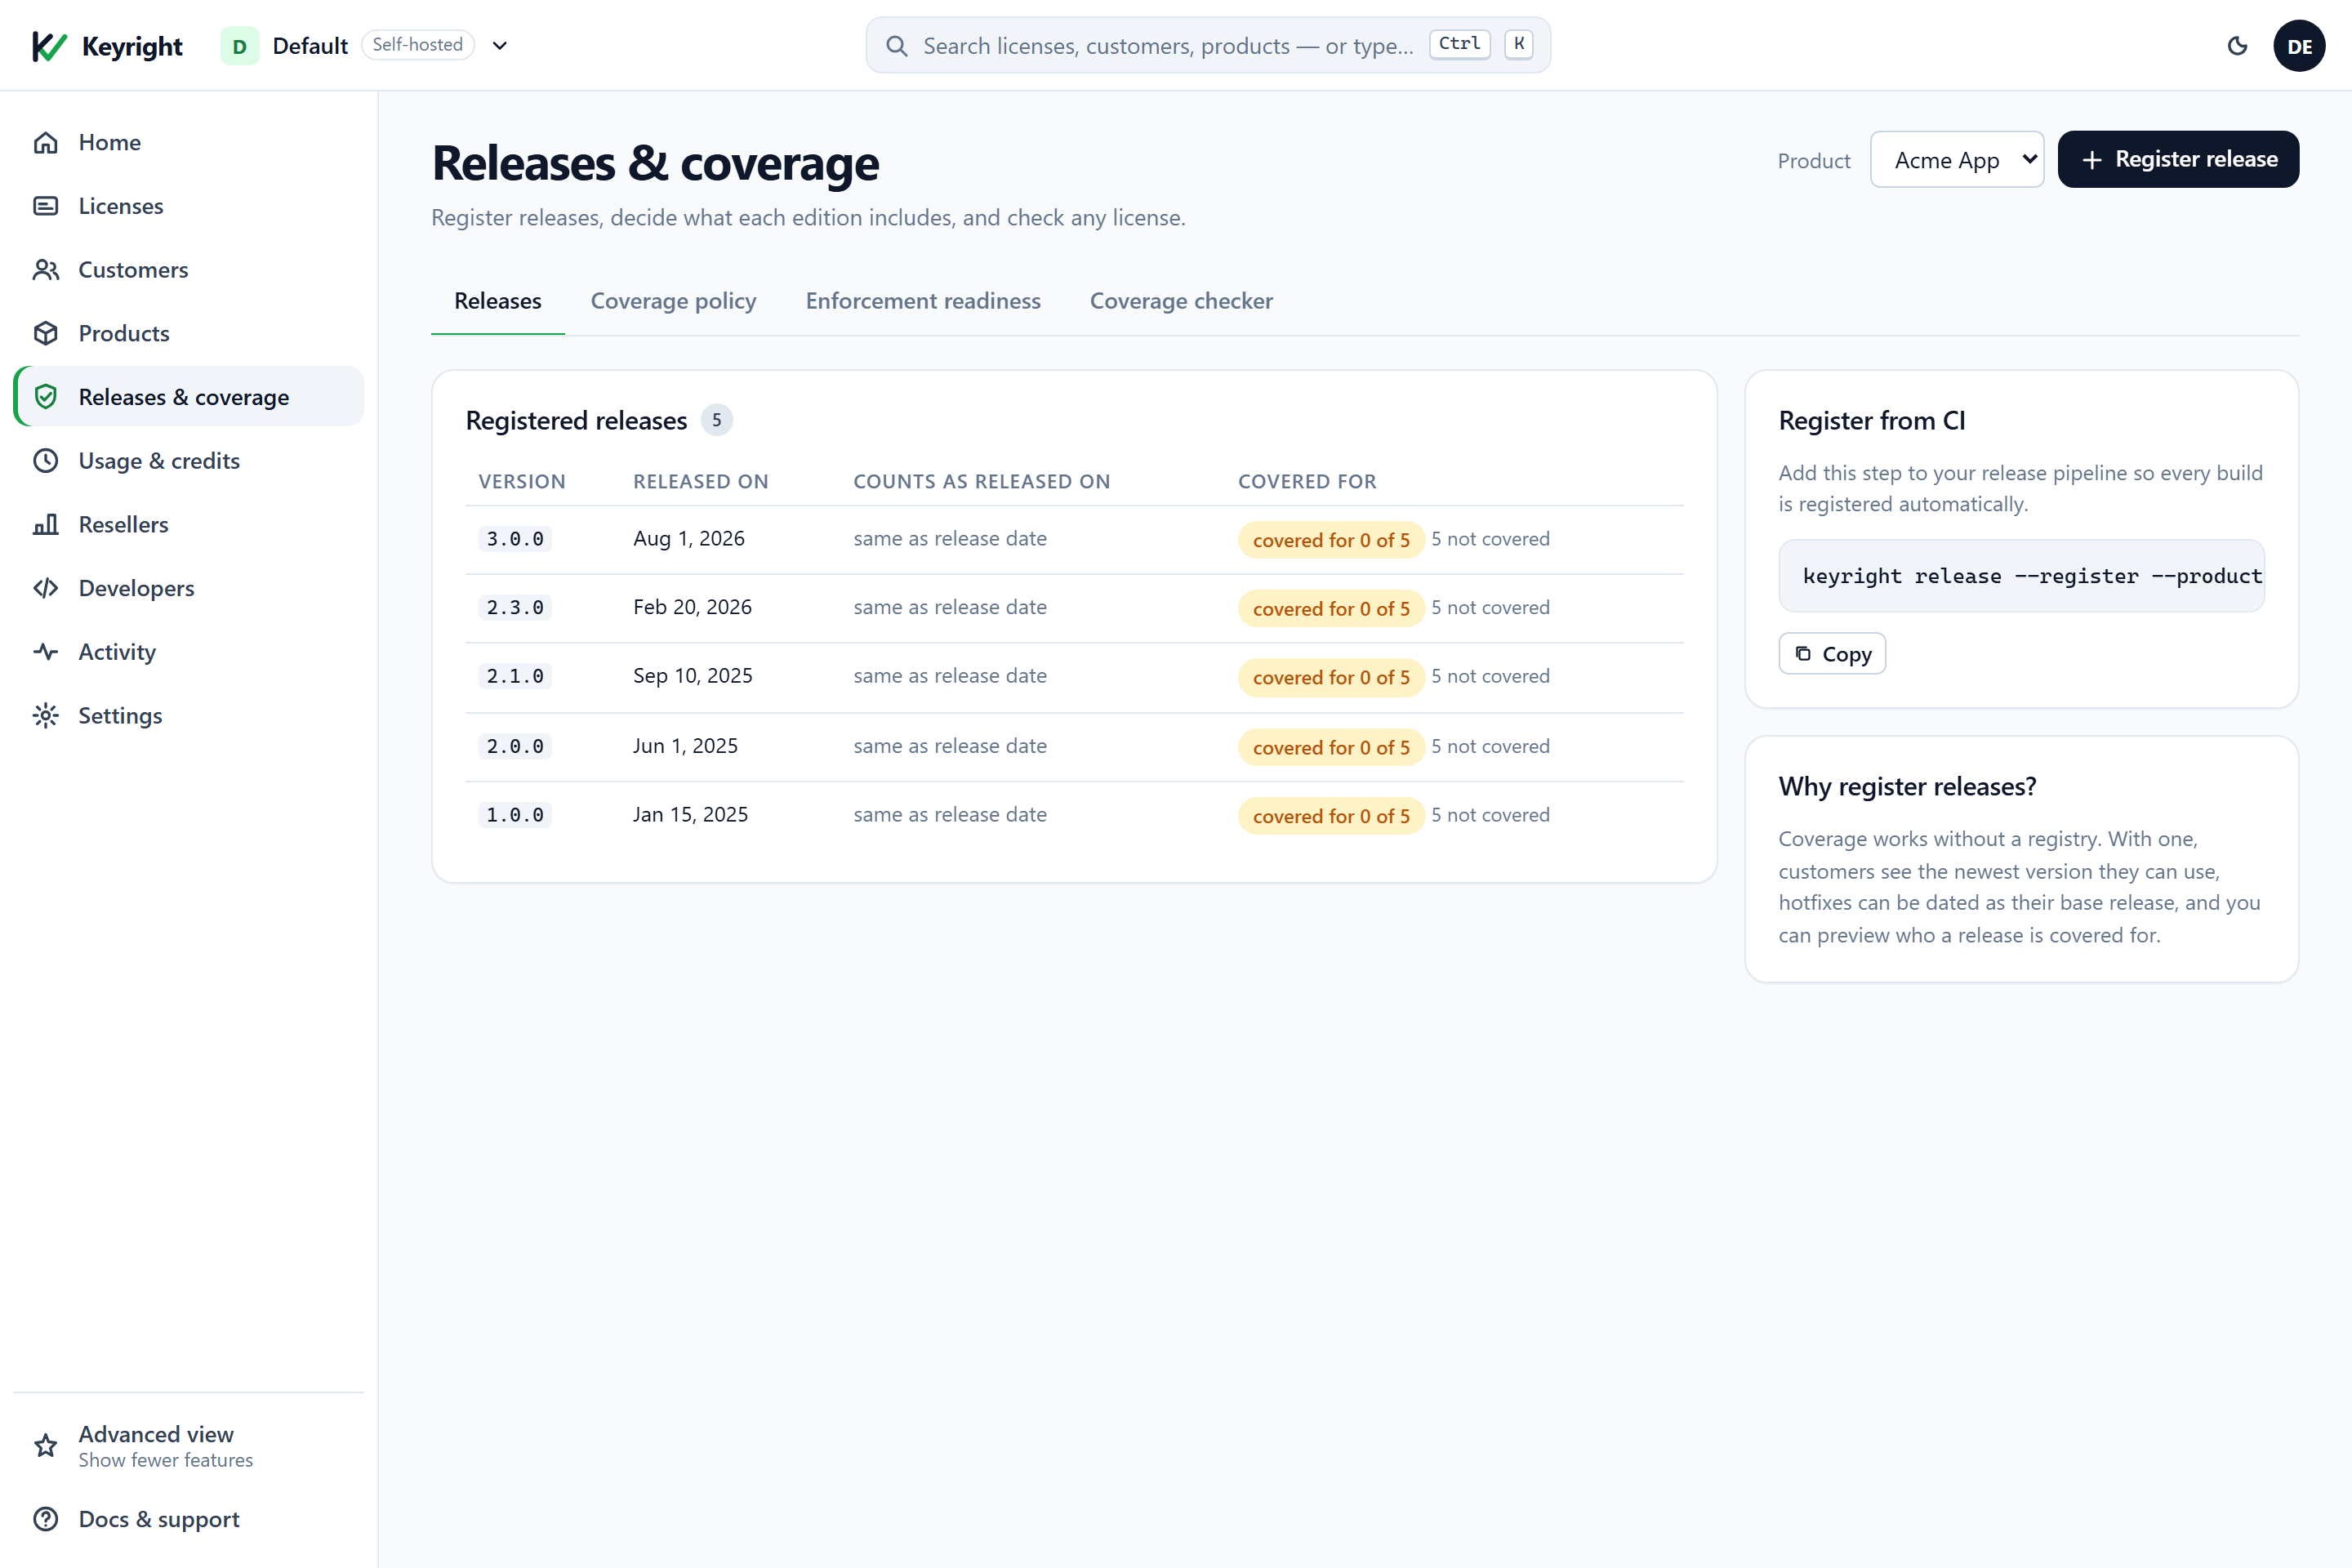Image resolution: width=2352 pixels, height=1568 pixels.
Task: Switch to the Coverage policy tab
Action: click(x=673, y=301)
